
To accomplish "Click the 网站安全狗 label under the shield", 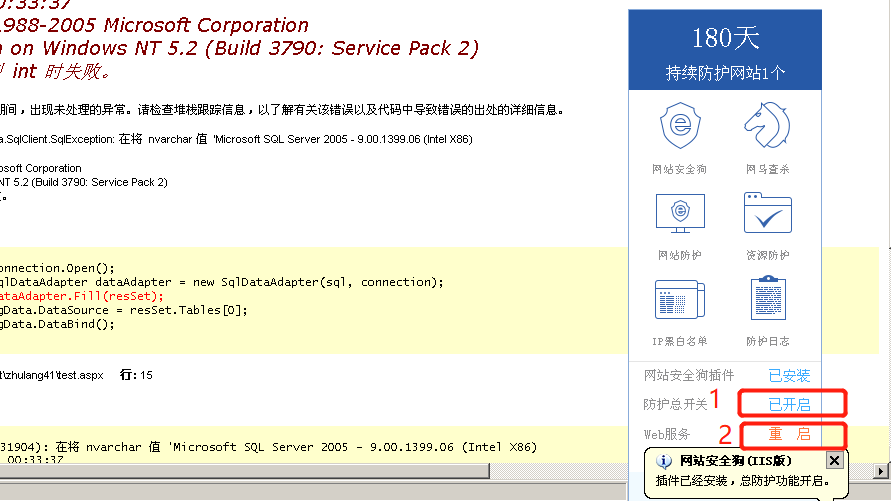I will [680, 169].
